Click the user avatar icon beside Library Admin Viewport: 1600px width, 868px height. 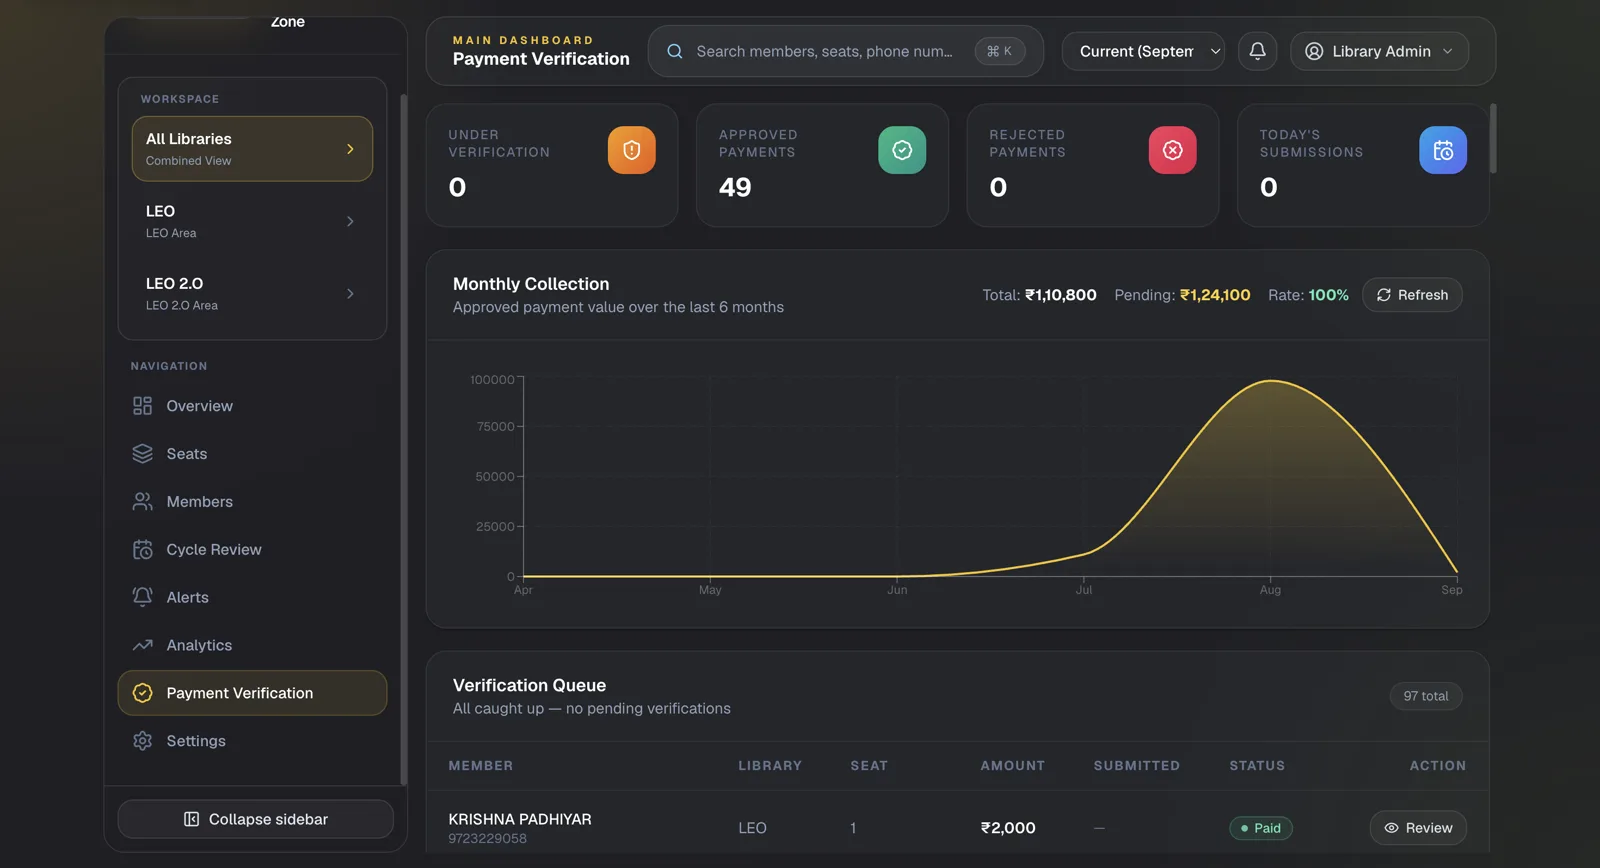click(1314, 51)
